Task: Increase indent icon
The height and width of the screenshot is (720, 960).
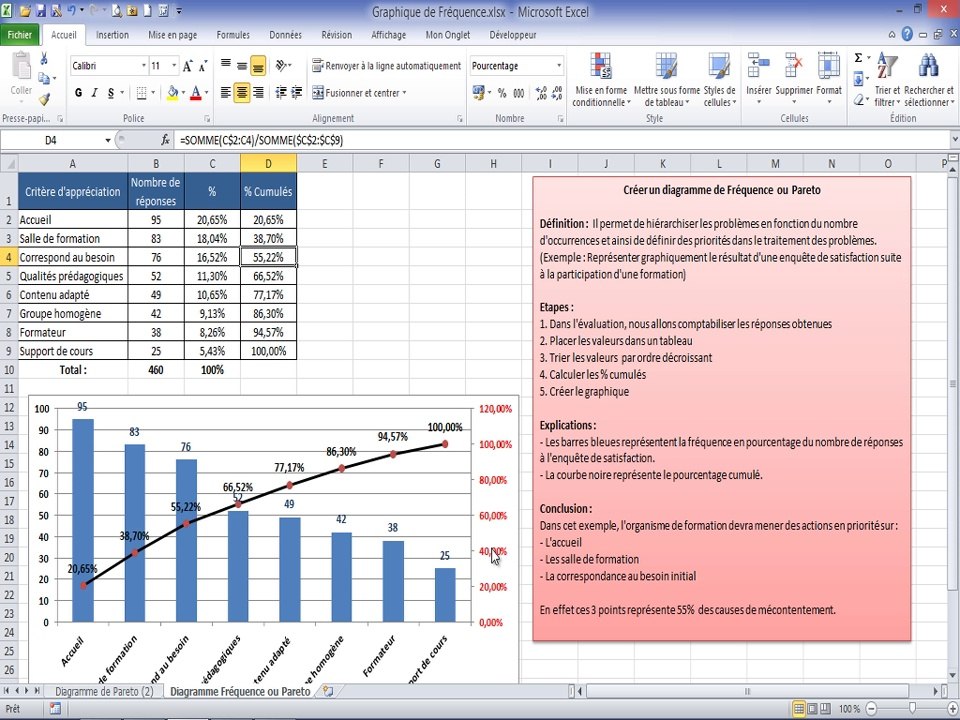Action: coord(297,93)
